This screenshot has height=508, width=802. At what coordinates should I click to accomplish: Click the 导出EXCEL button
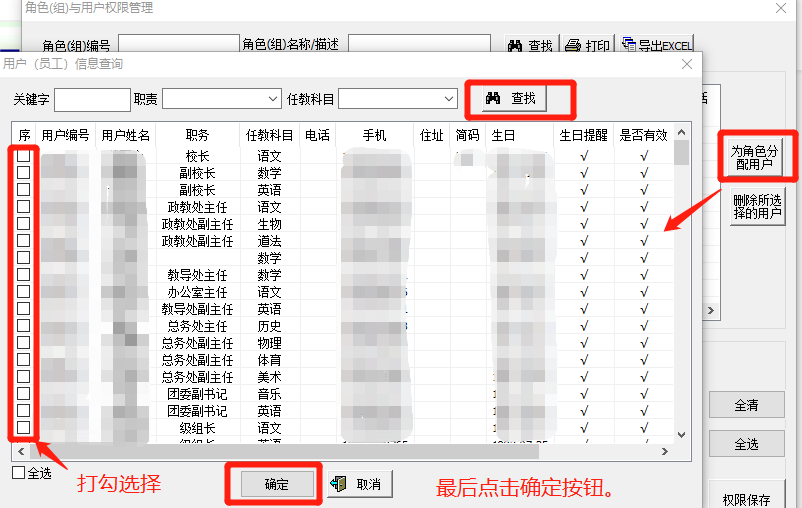(x=657, y=45)
